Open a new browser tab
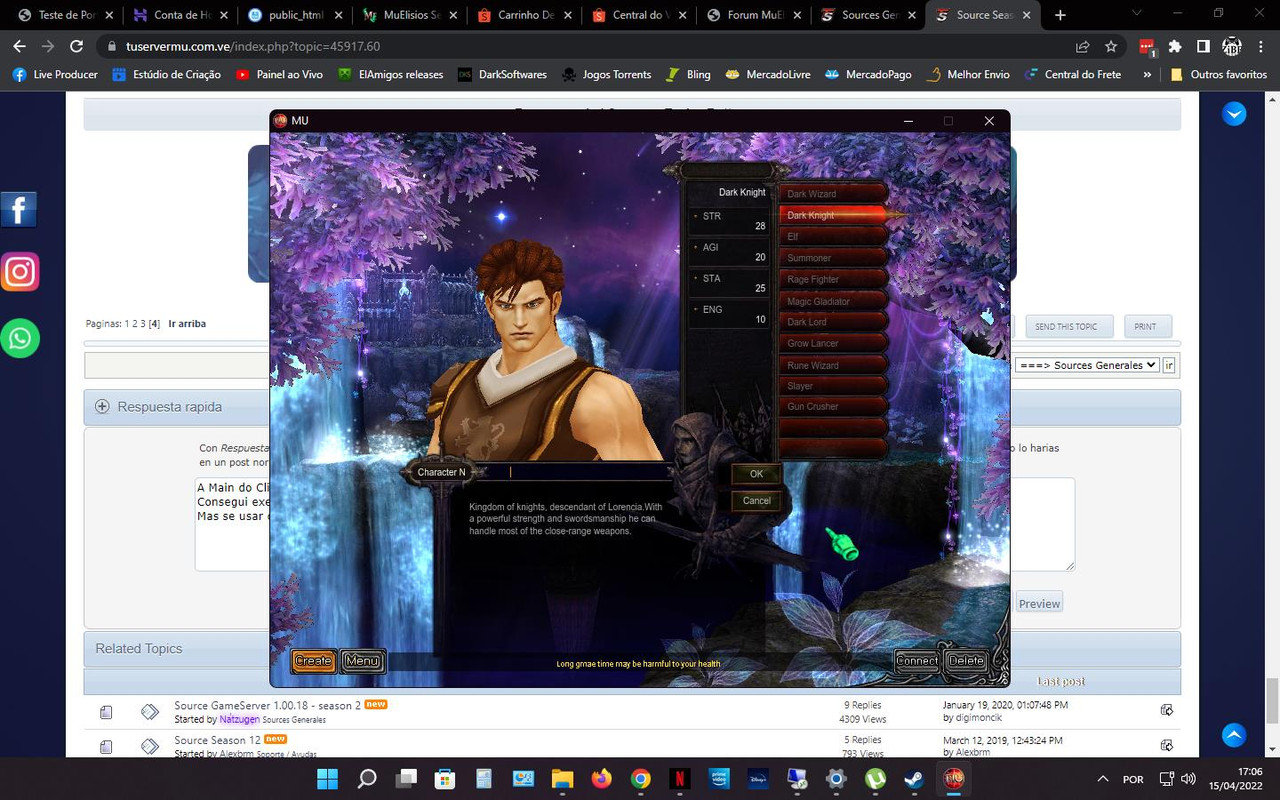The image size is (1280, 800). coord(1060,15)
